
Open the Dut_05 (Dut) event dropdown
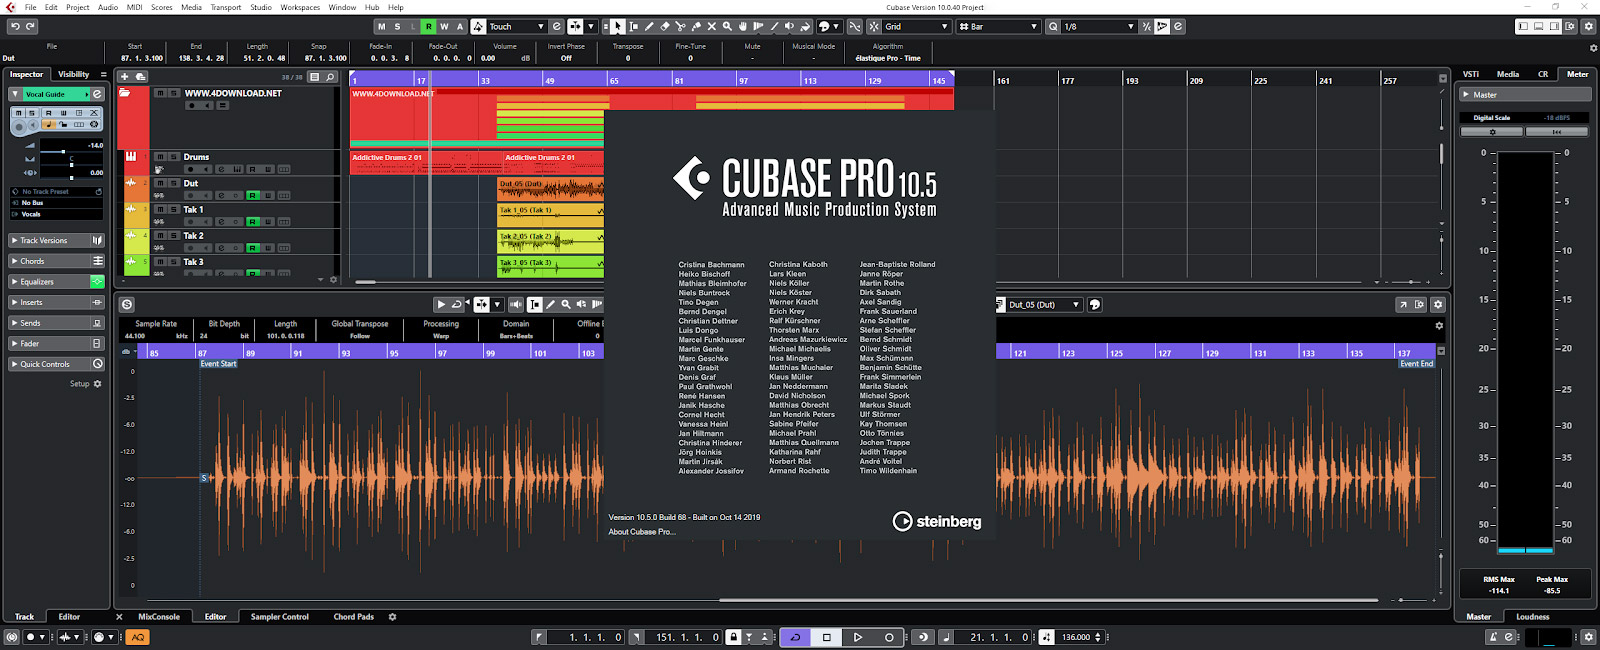[1044, 304]
